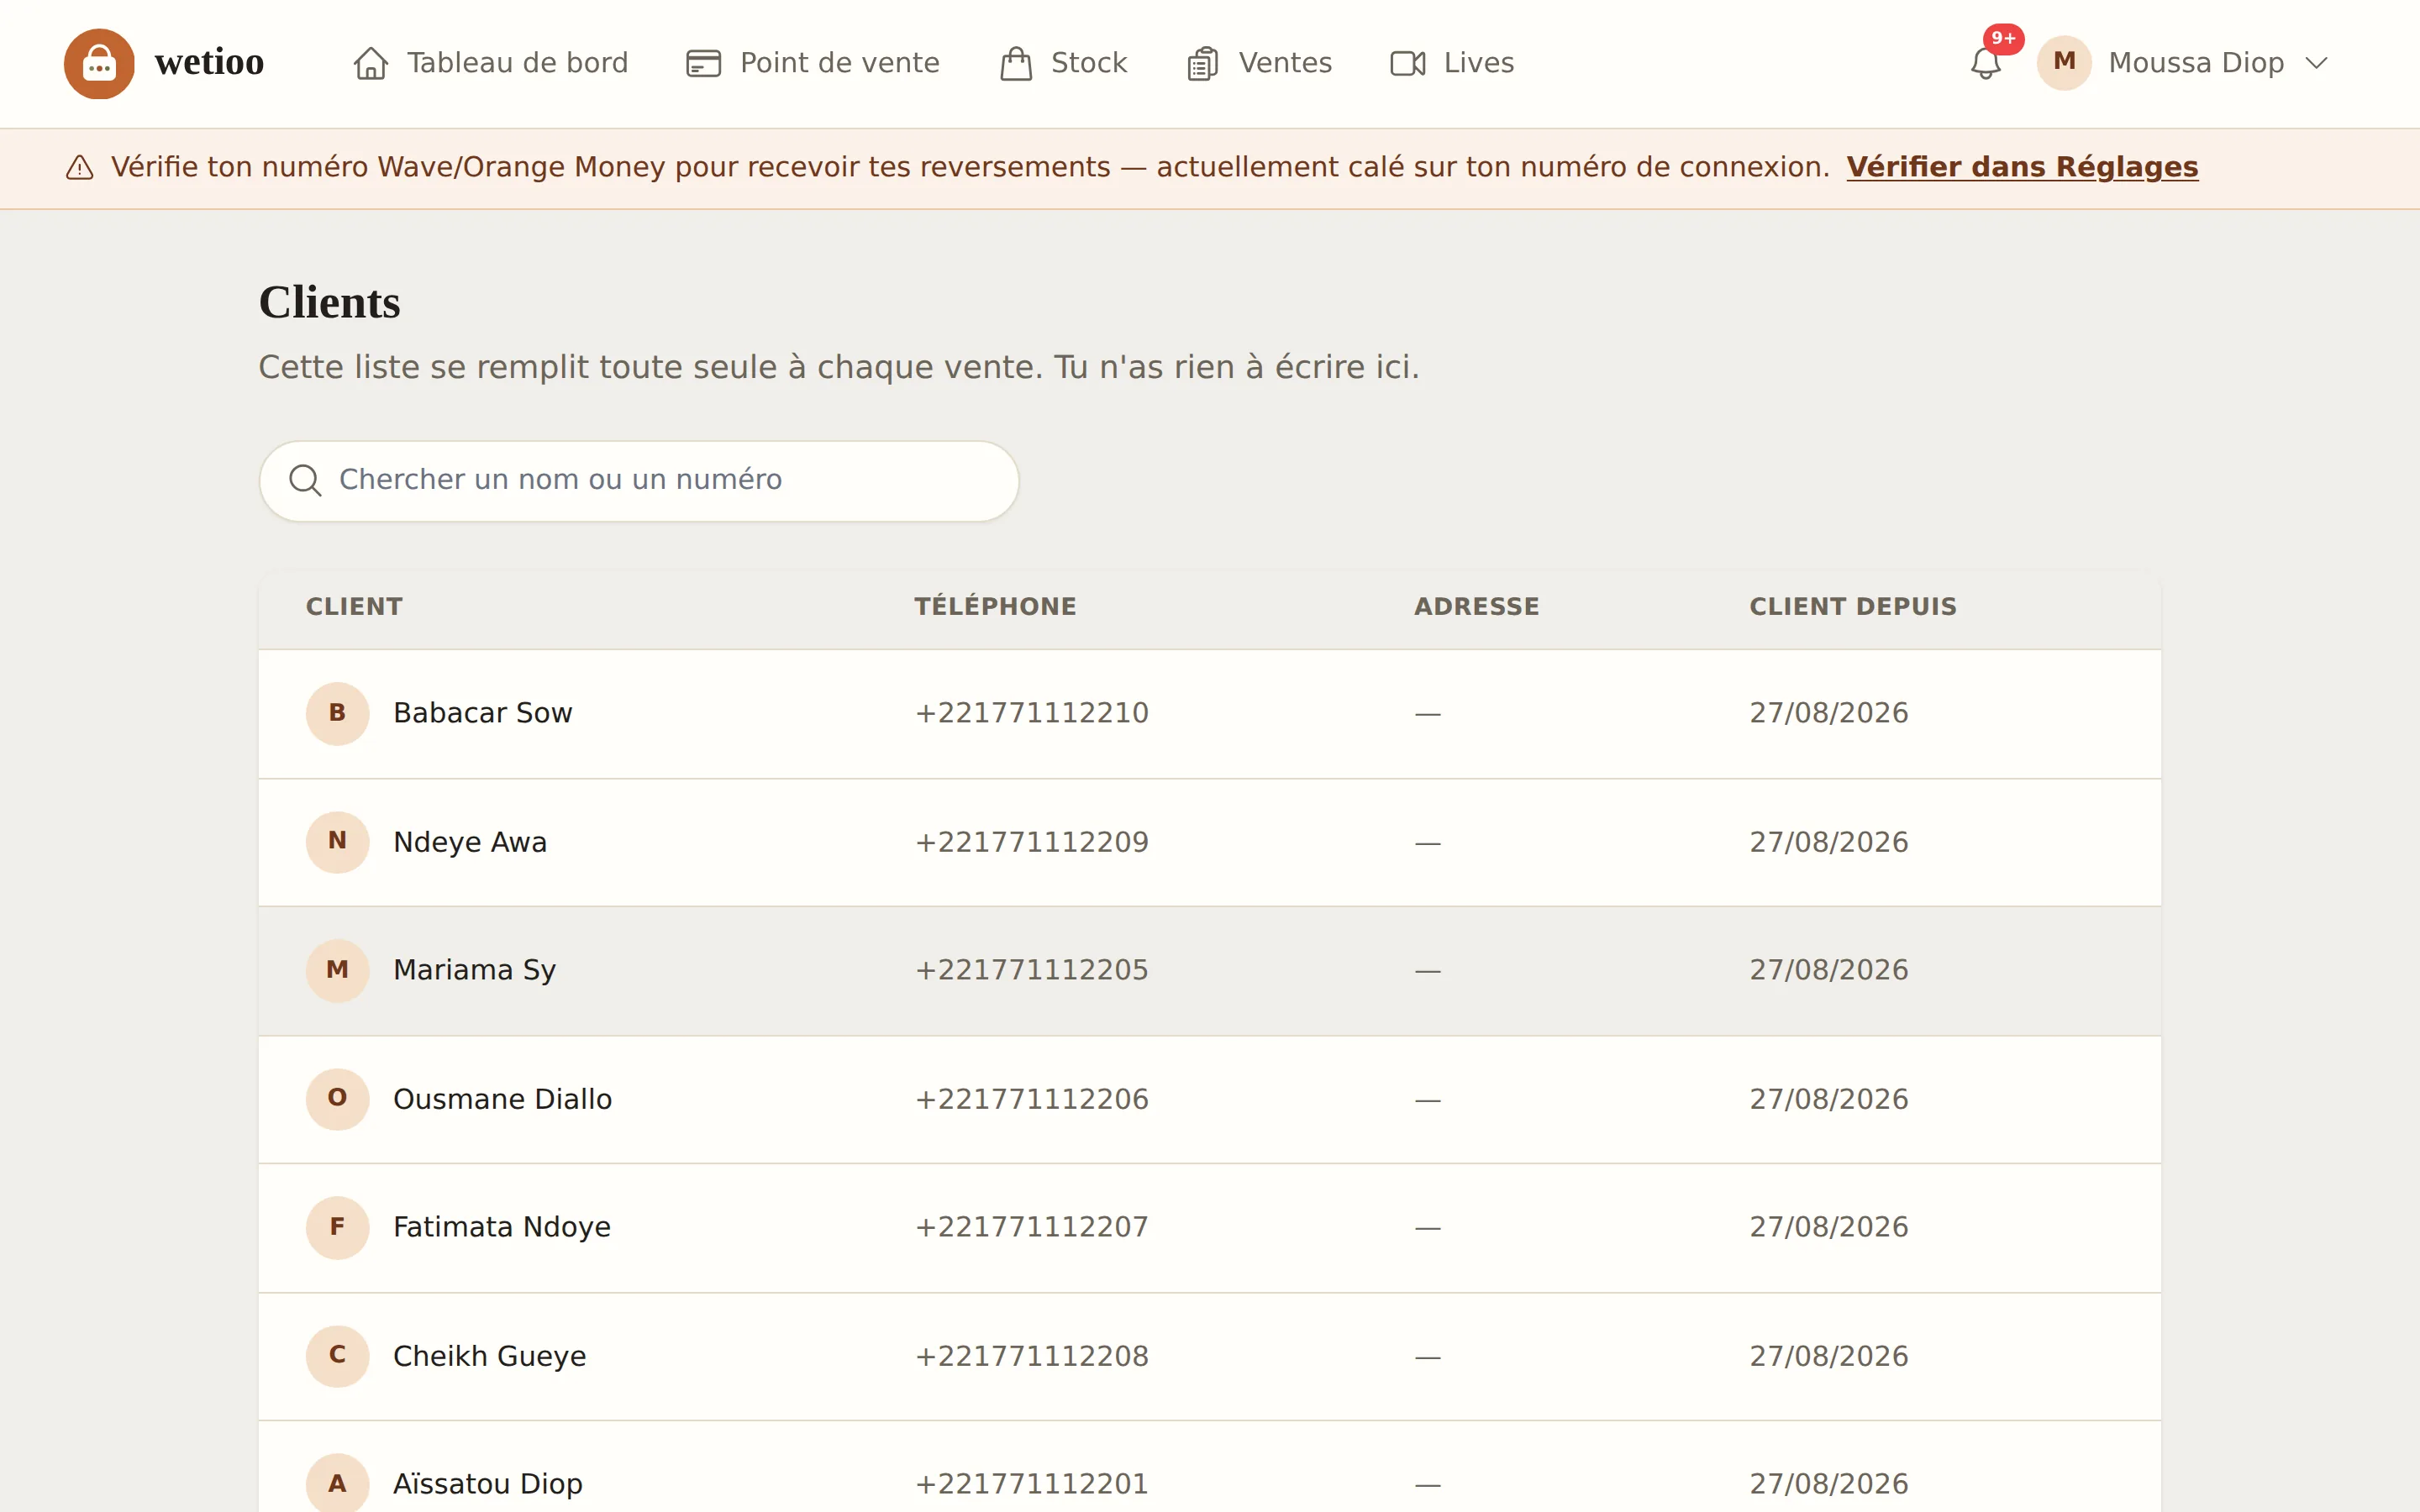
Task: Open the Ventes section
Action: (x=1259, y=63)
